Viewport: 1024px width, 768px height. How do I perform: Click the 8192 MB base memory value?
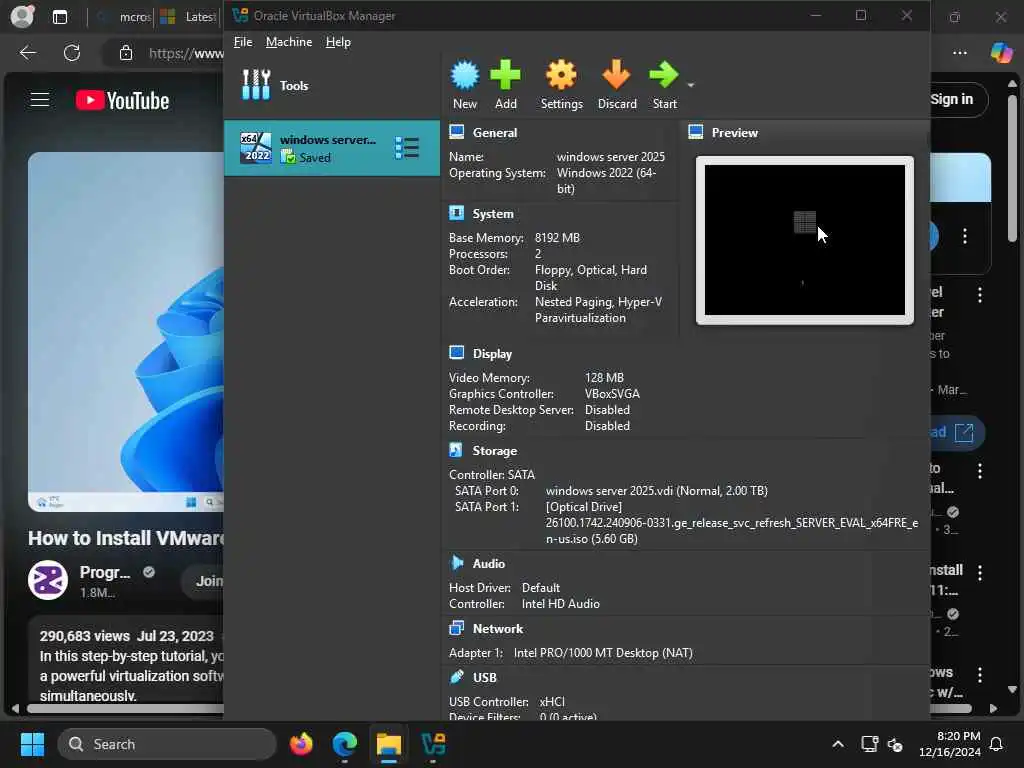(x=557, y=238)
